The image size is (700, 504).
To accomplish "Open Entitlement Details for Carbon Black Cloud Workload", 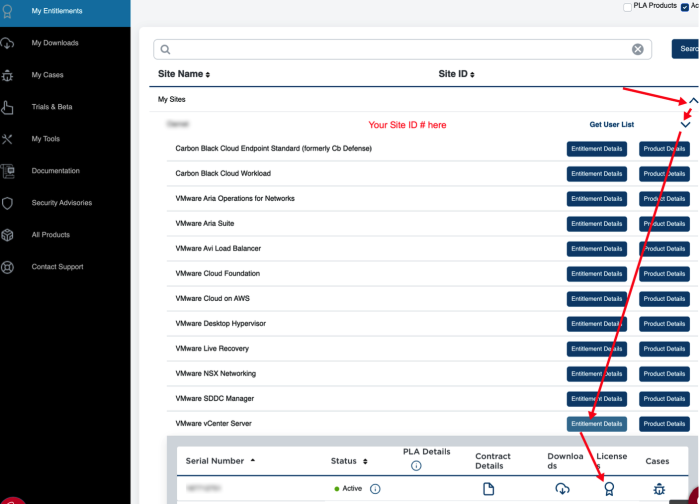I will [596, 174].
